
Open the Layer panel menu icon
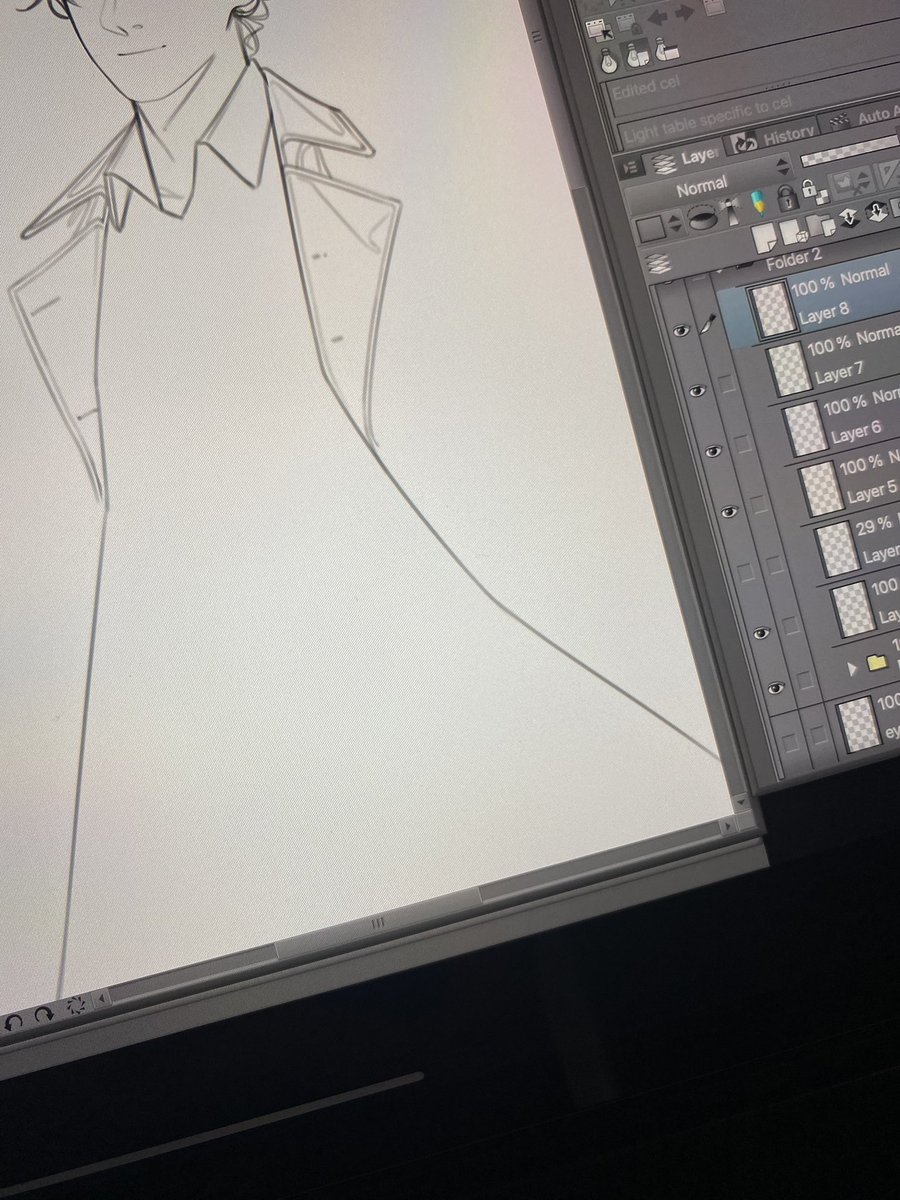point(632,167)
